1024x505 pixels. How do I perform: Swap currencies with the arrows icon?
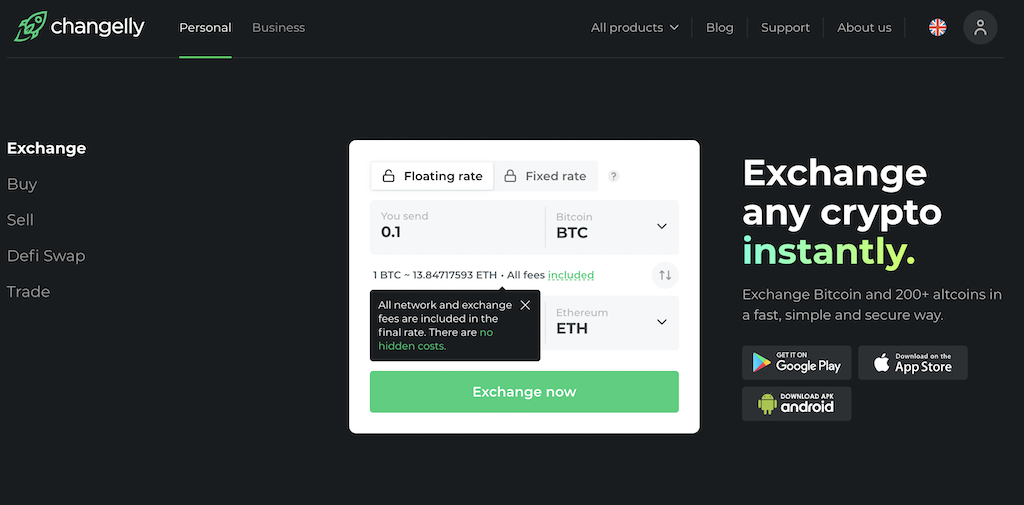point(665,275)
